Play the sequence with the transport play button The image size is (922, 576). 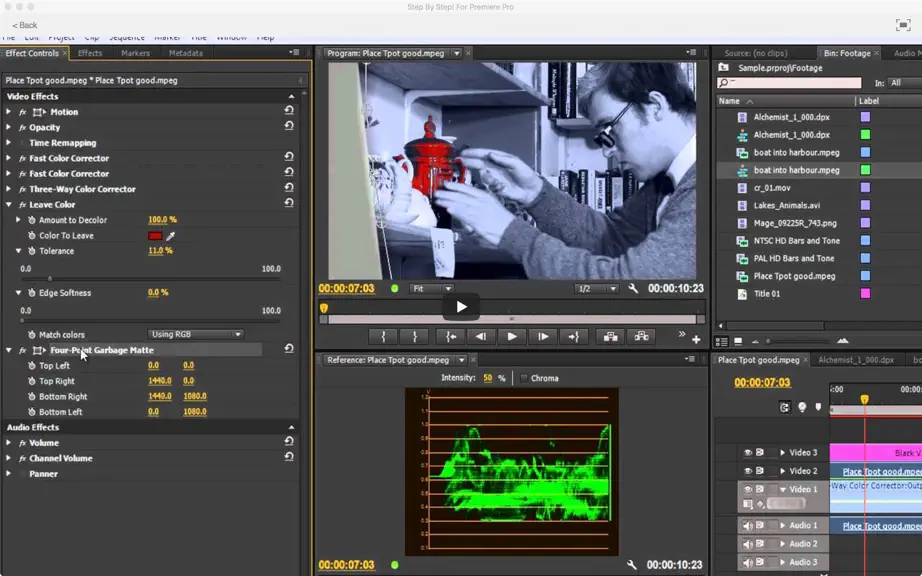(x=512, y=337)
